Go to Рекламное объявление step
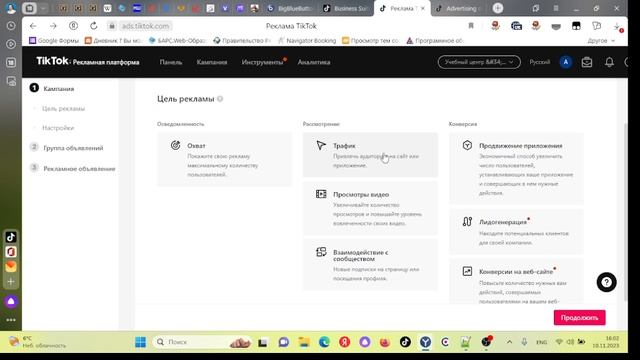Screen dimensions: 640x360 [79, 169]
